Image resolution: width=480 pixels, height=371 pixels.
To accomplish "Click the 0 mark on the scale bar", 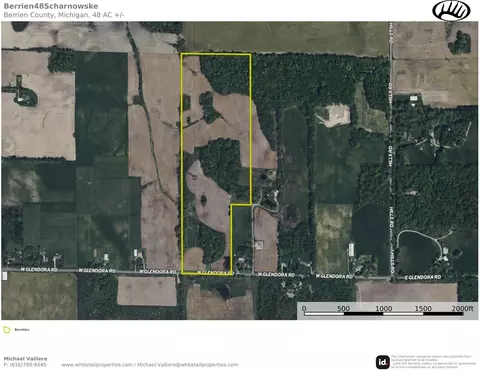I will (x=304, y=309).
